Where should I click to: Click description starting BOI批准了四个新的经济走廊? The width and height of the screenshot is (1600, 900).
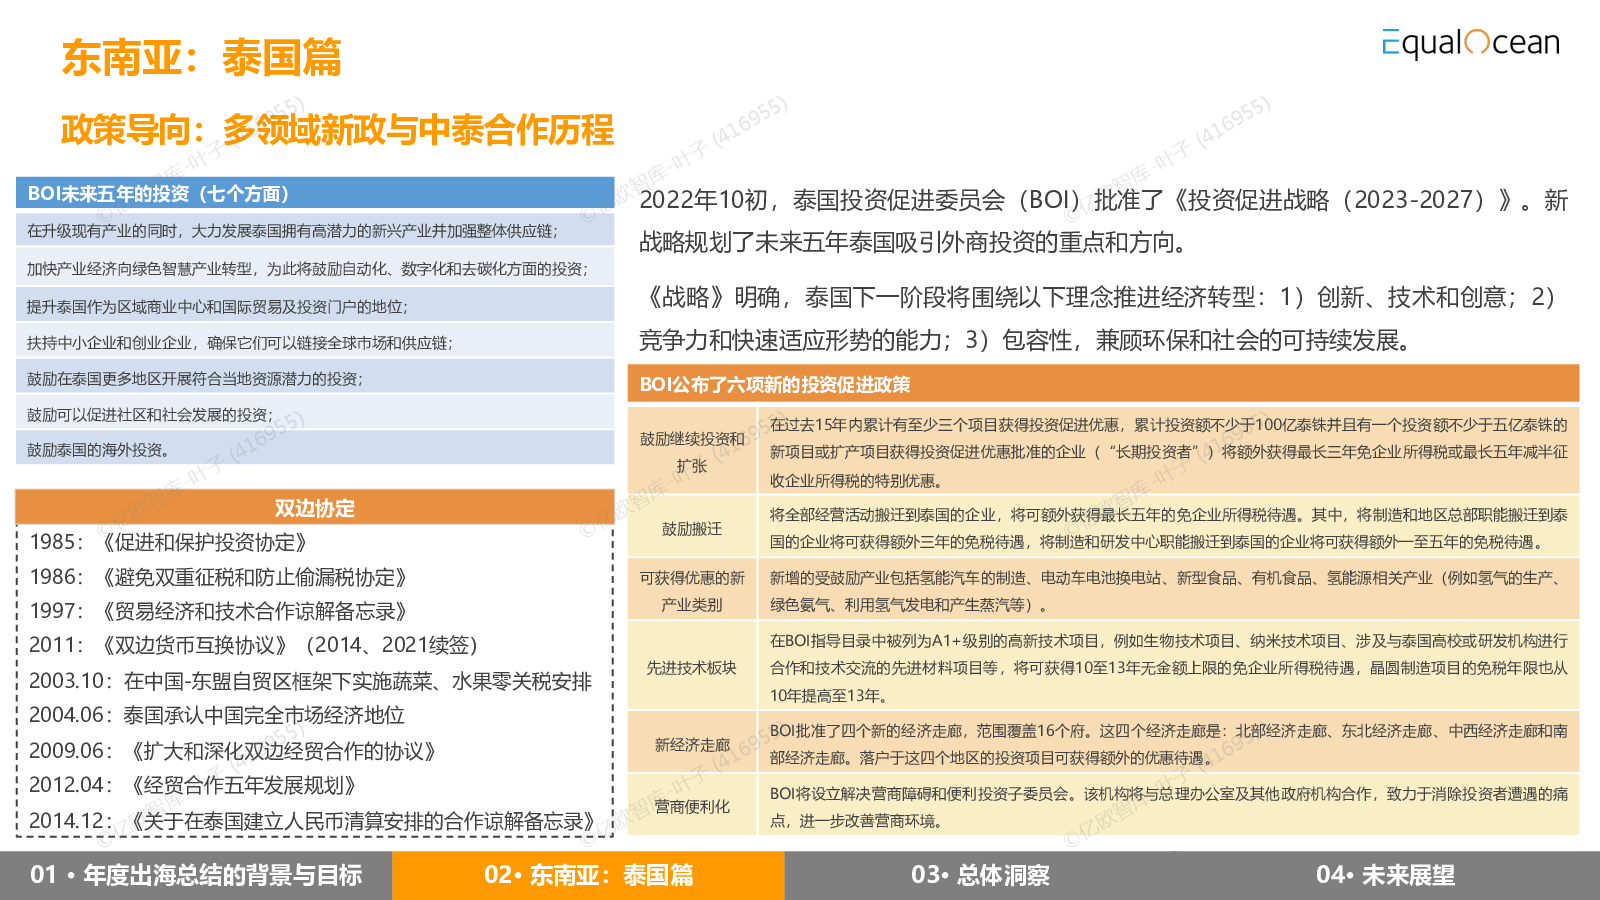click(x=1169, y=744)
